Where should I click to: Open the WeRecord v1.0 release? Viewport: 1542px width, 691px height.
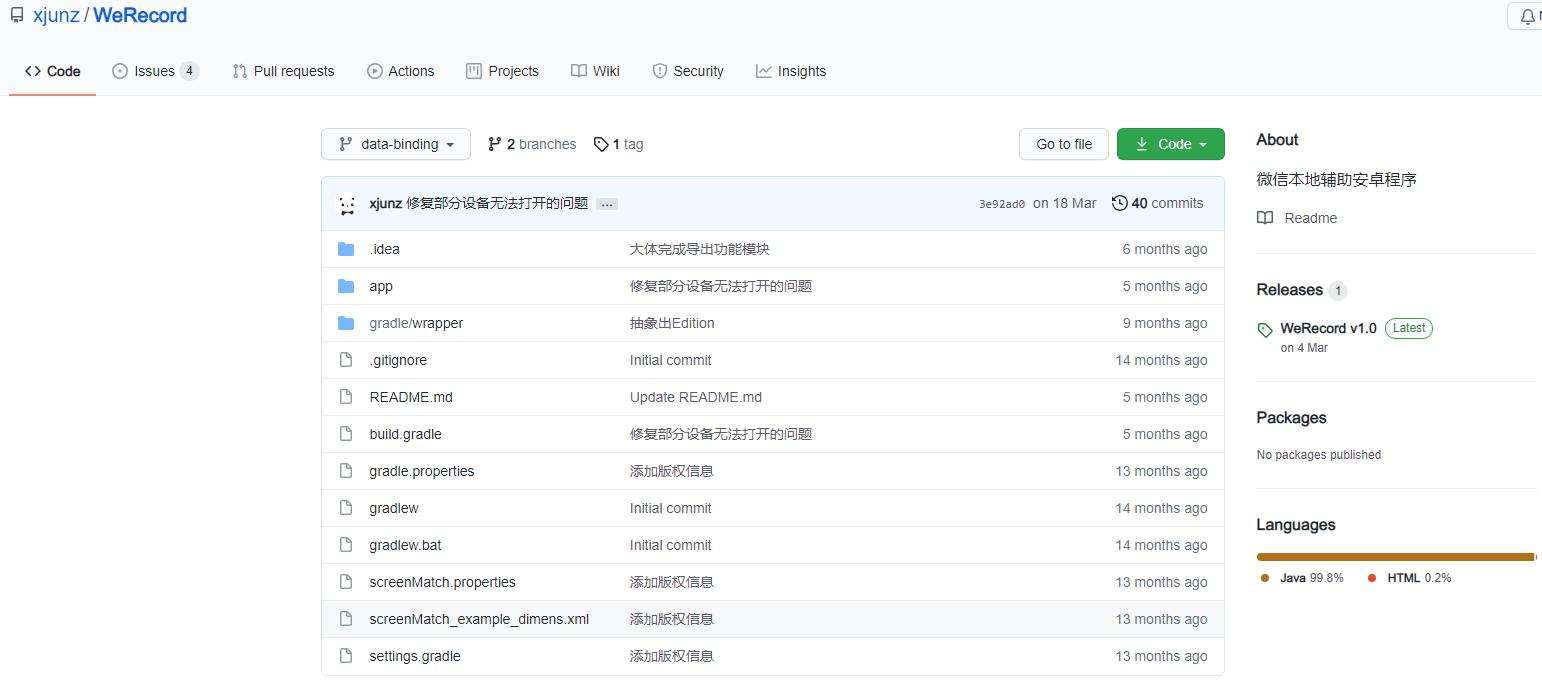[1327, 328]
